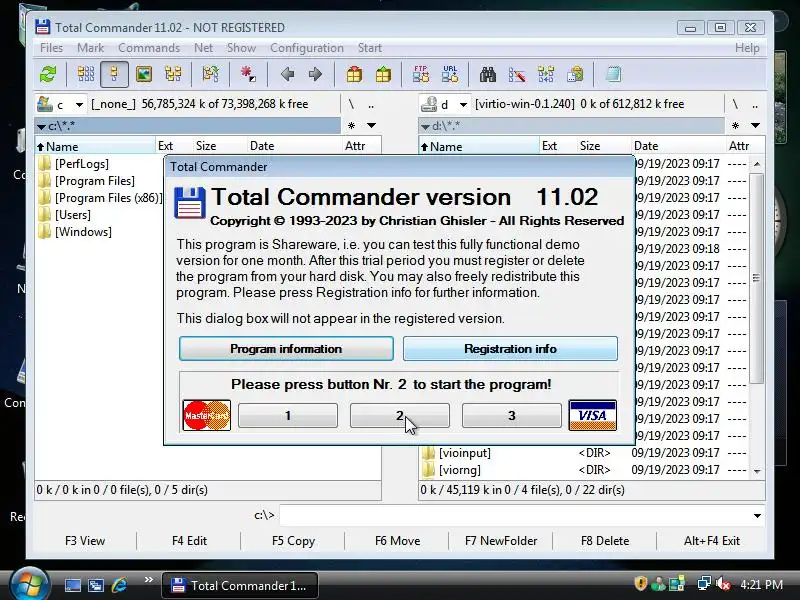
Task: Click the invert selection red asterisk icon
Action: pyautogui.click(x=248, y=74)
